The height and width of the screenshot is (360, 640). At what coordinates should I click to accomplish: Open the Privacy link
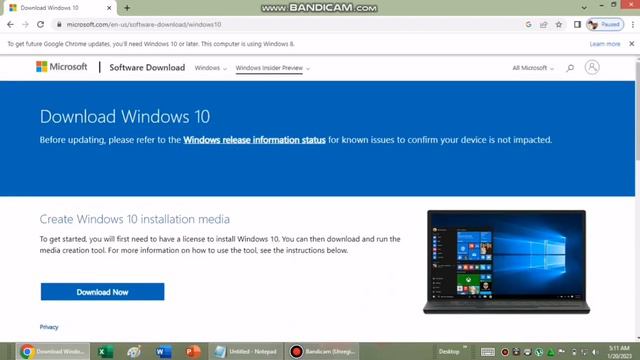(49, 327)
